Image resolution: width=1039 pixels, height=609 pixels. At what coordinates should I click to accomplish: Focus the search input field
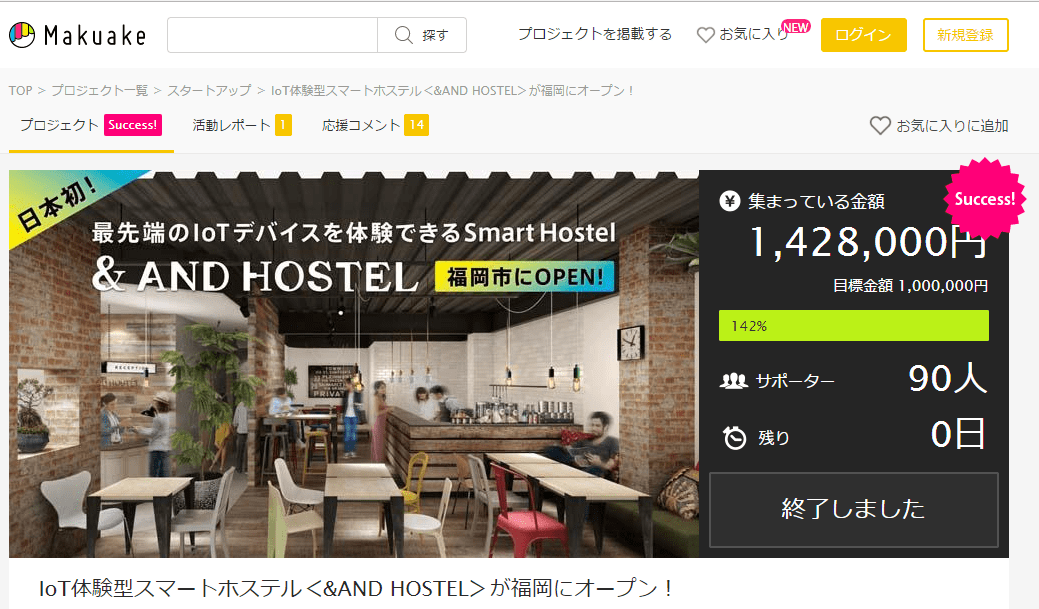click(x=272, y=35)
